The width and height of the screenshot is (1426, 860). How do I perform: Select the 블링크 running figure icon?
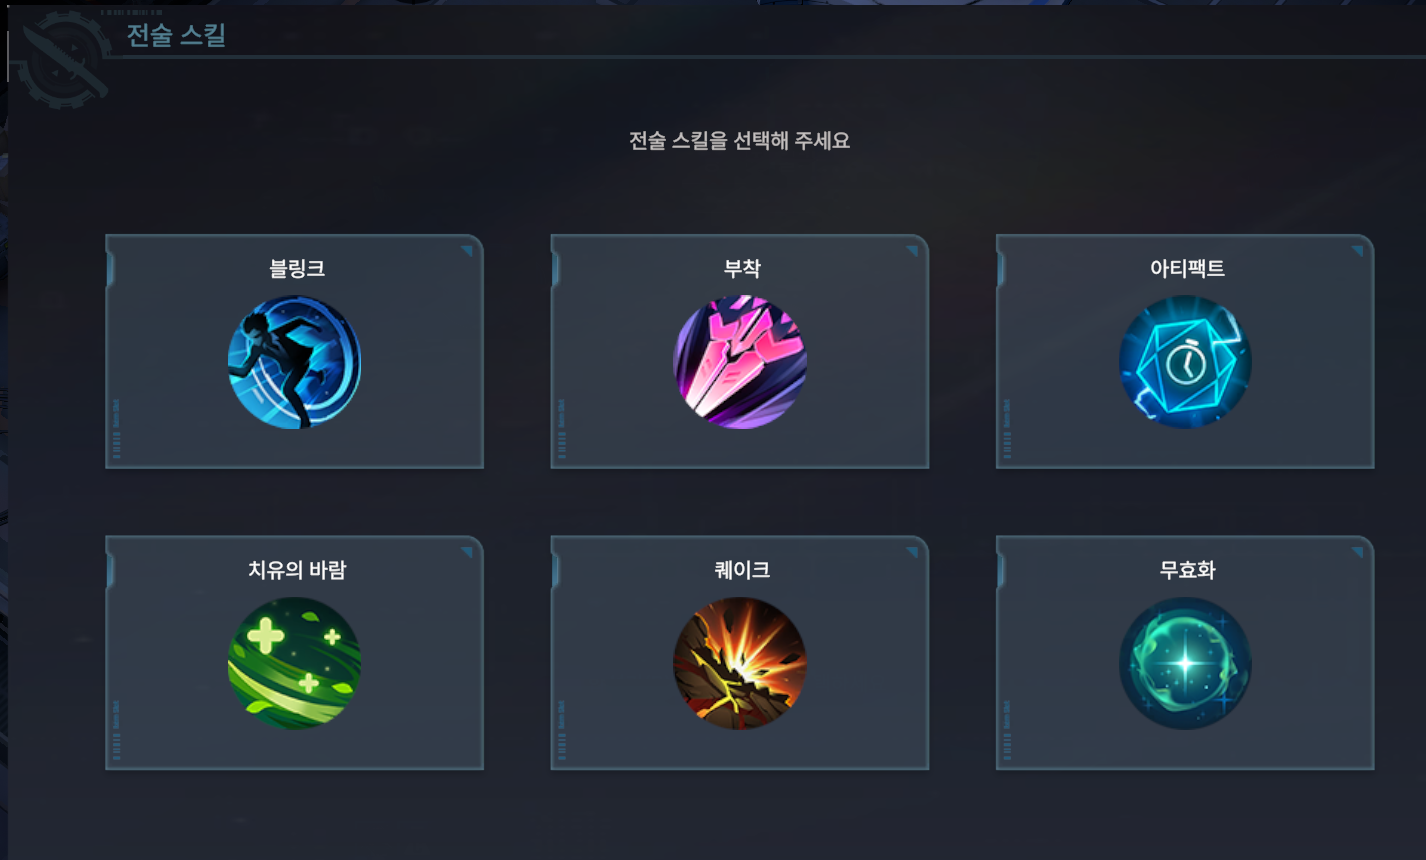click(295, 363)
